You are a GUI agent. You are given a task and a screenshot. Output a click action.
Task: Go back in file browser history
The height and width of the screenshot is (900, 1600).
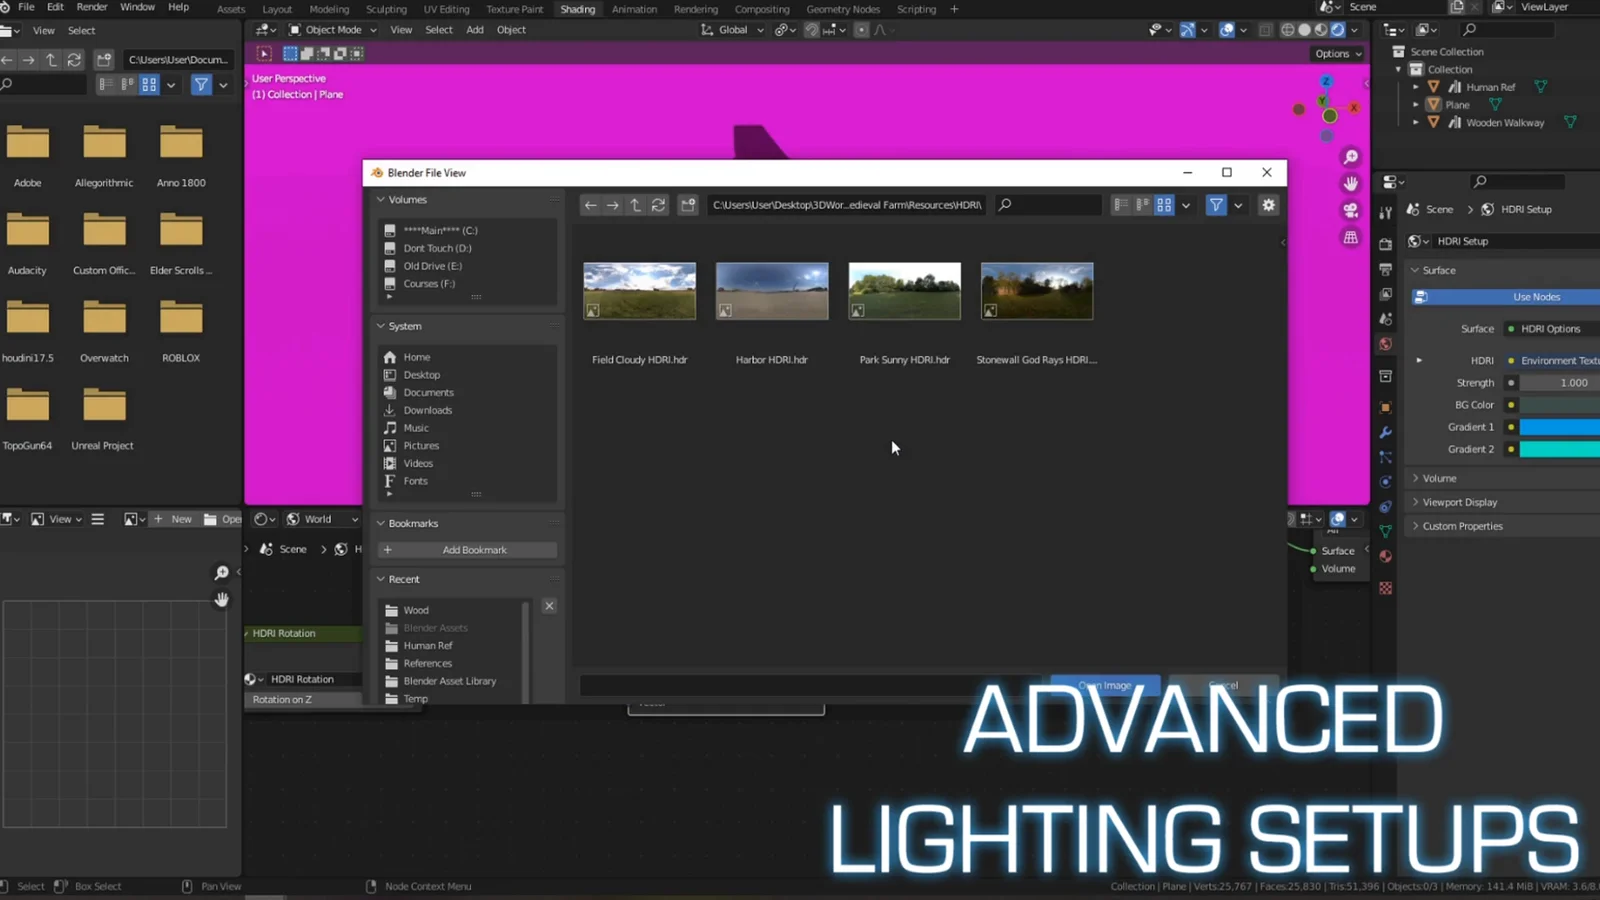click(590, 205)
